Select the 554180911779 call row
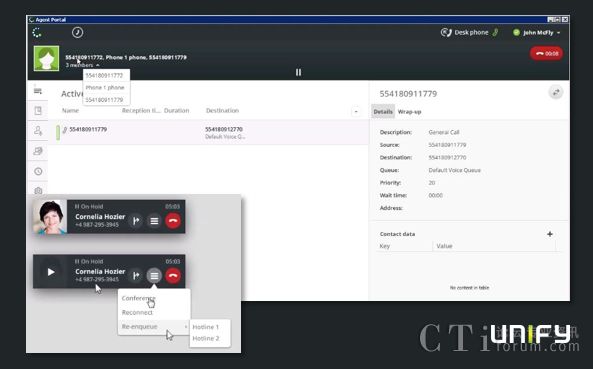Viewport: 593px width, 369px height. tap(209, 133)
